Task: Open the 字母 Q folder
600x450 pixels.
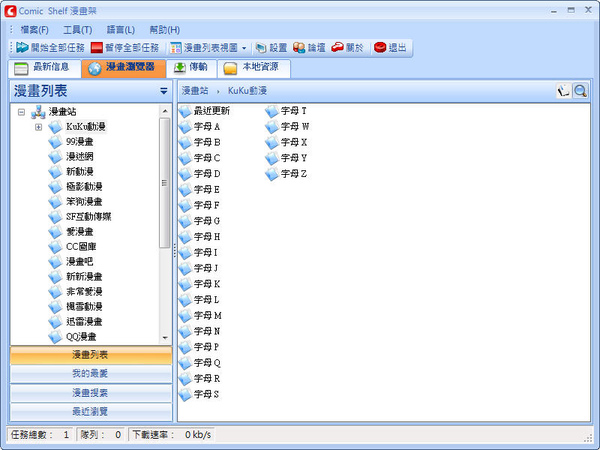Action: click(x=200, y=363)
